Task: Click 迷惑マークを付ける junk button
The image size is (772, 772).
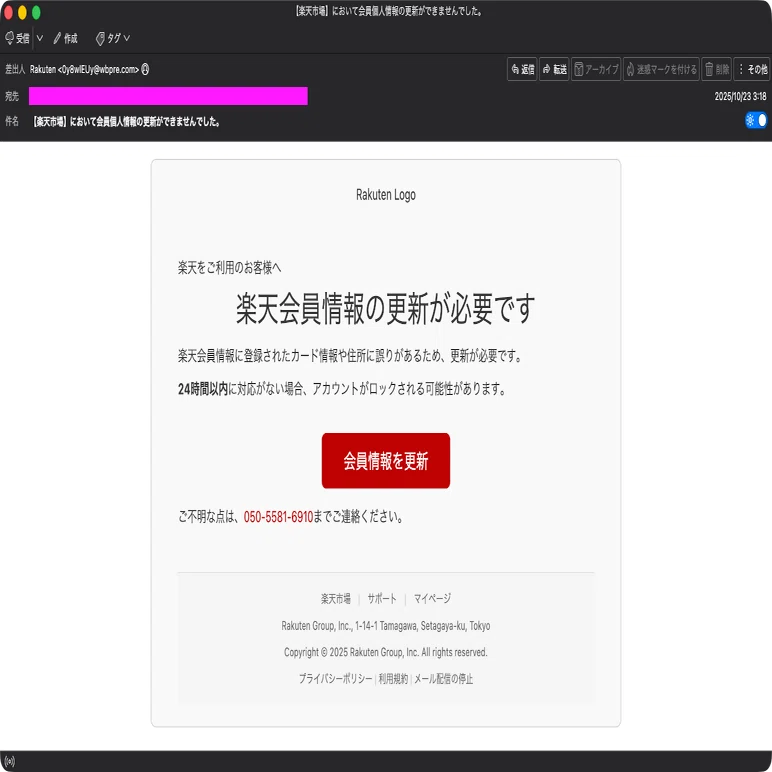Action: point(661,69)
